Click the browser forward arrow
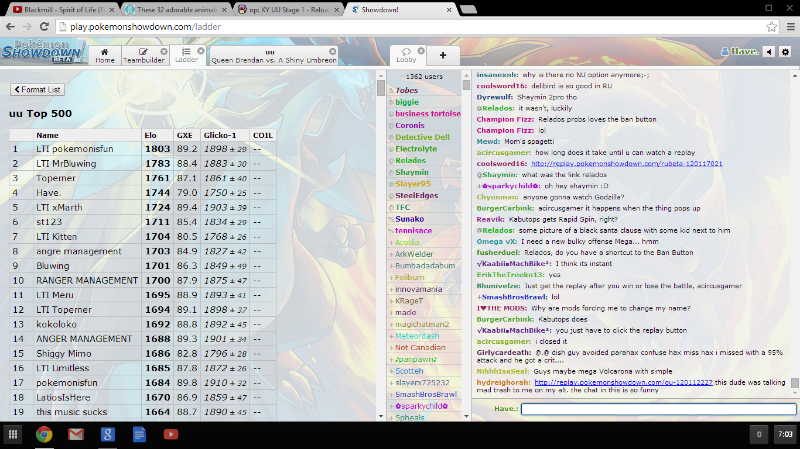The image size is (800, 449). click(x=27, y=27)
